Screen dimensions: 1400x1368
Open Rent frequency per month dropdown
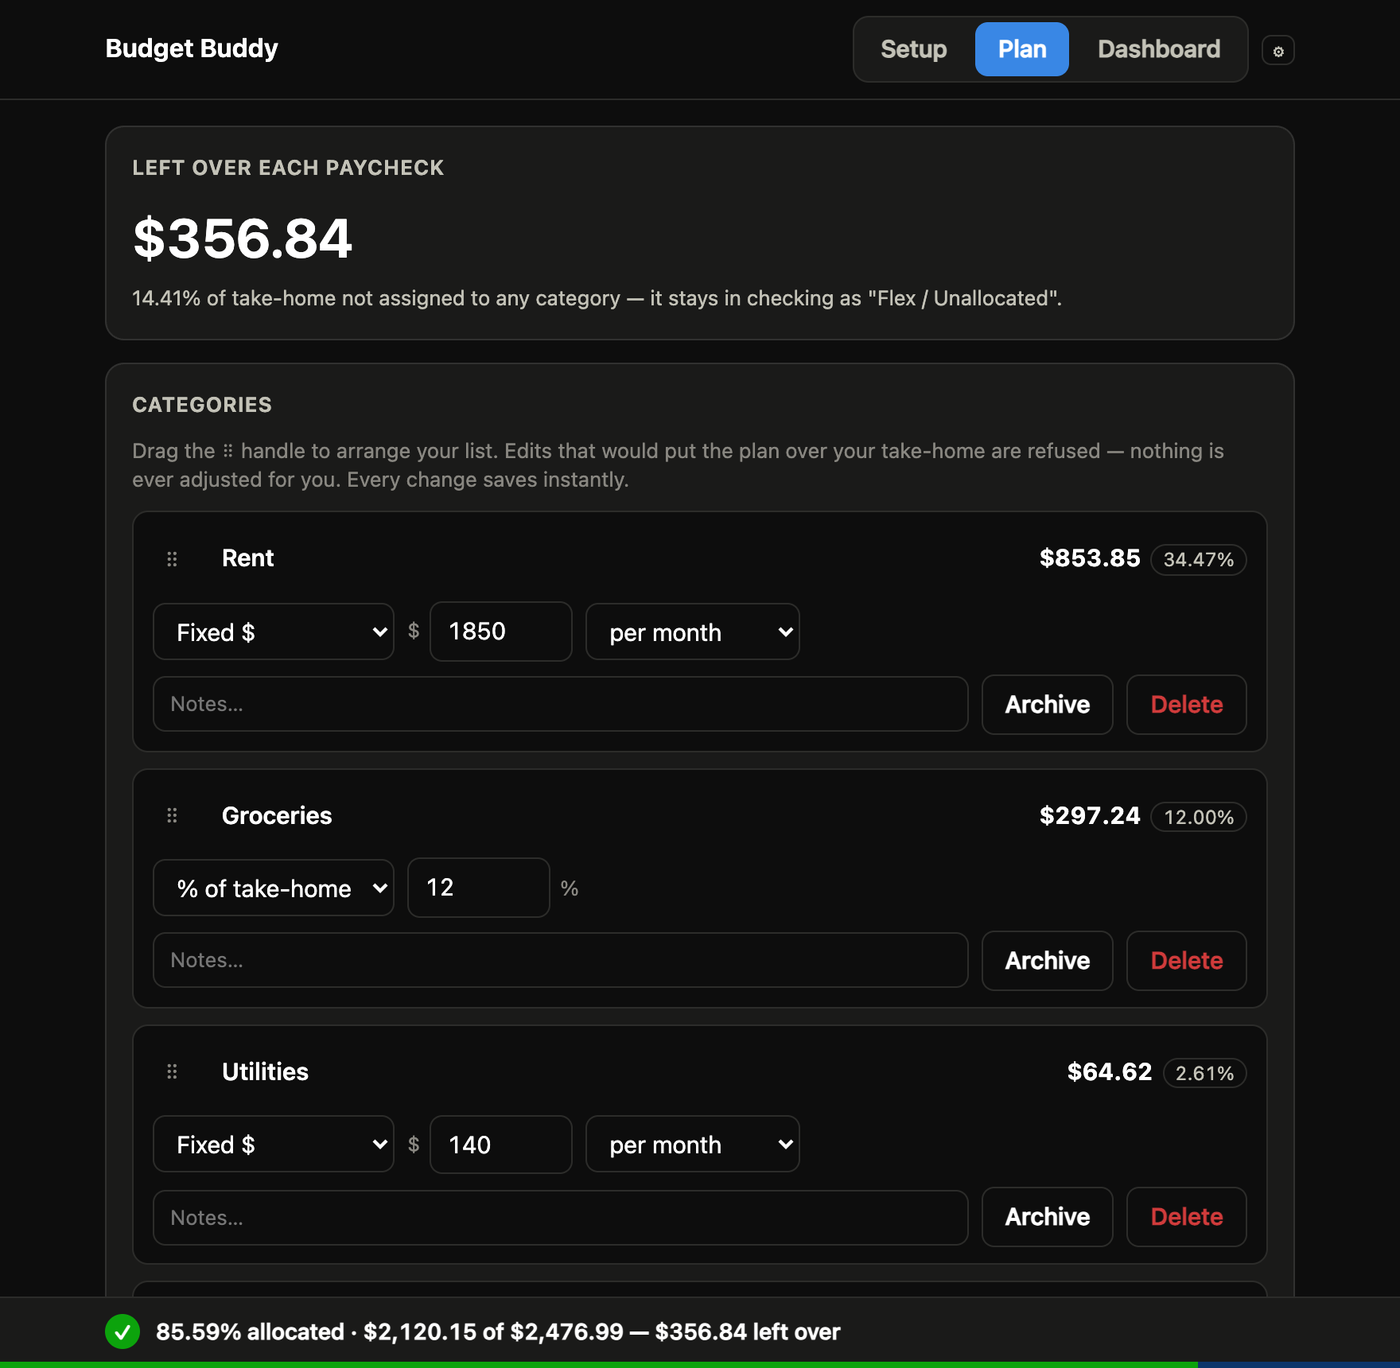(692, 632)
